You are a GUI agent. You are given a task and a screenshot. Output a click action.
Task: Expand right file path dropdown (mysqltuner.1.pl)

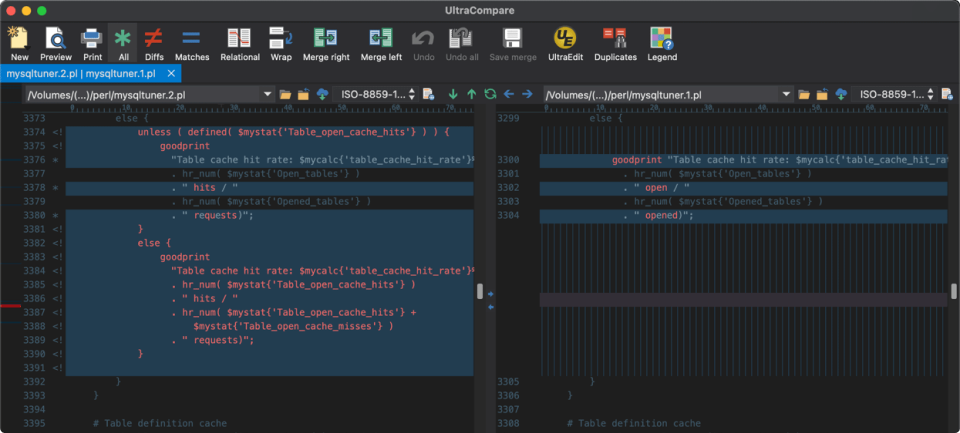[786, 94]
